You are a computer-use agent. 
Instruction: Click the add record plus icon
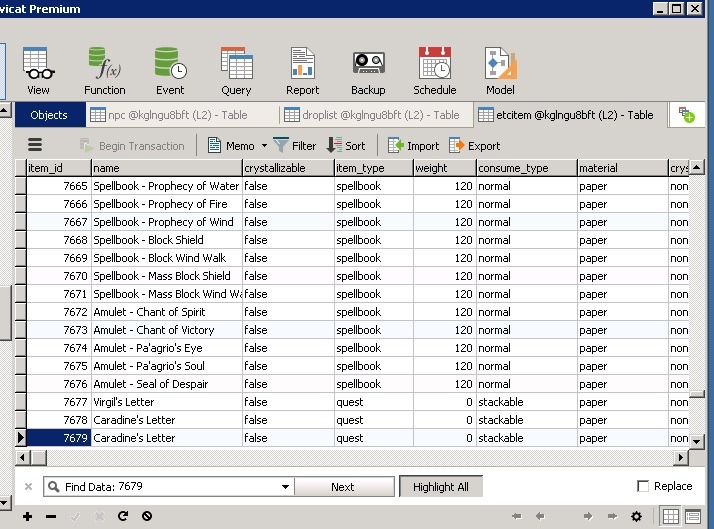pyautogui.click(x=27, y=516)
